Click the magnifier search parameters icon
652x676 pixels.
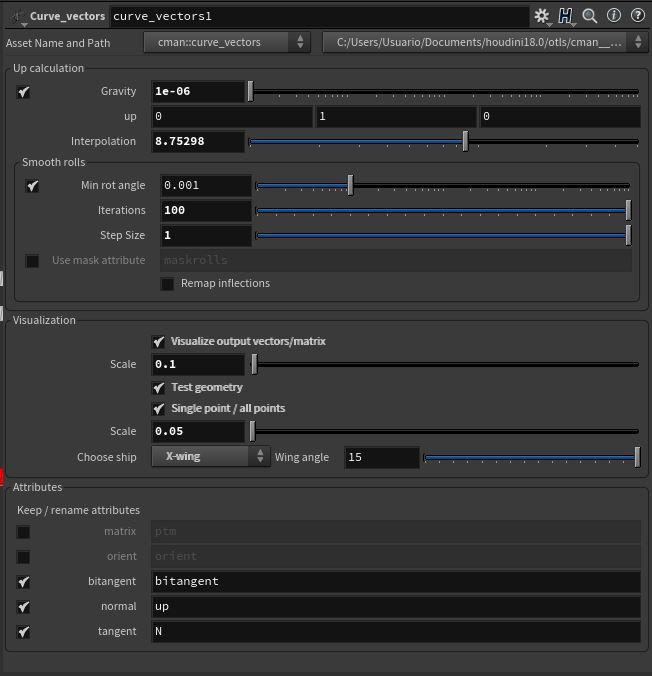(x=590, y=16)
